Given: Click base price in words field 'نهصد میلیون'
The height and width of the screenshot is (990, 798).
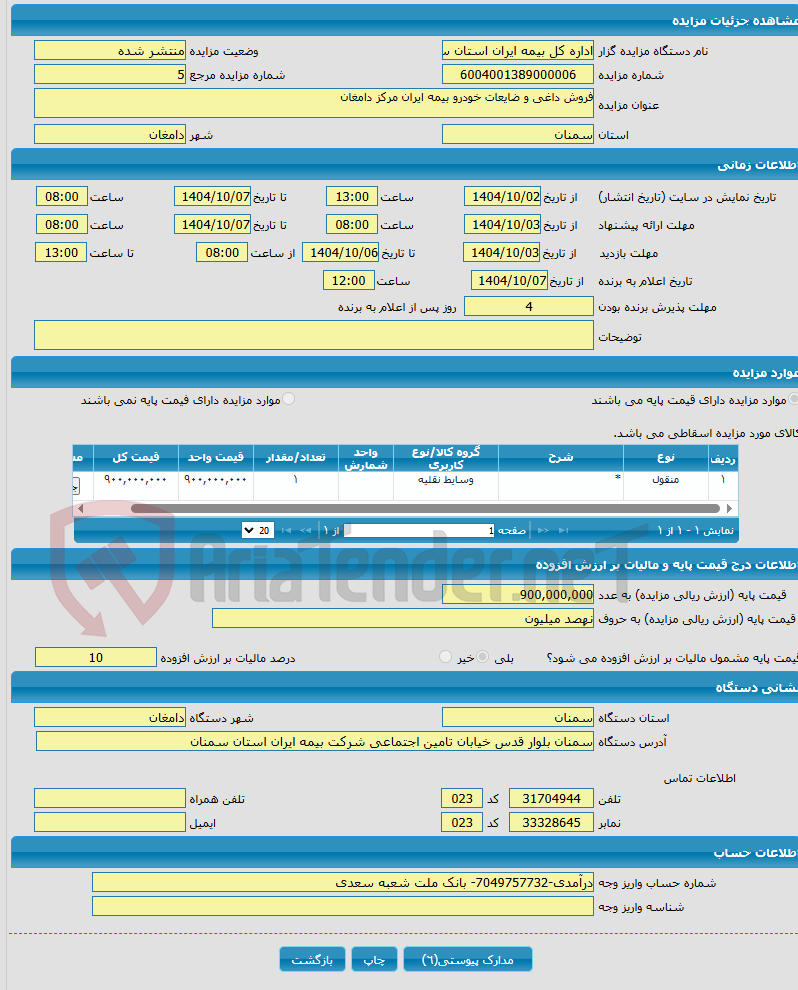Looking at the screenshot, I should [x=403, y=619].
